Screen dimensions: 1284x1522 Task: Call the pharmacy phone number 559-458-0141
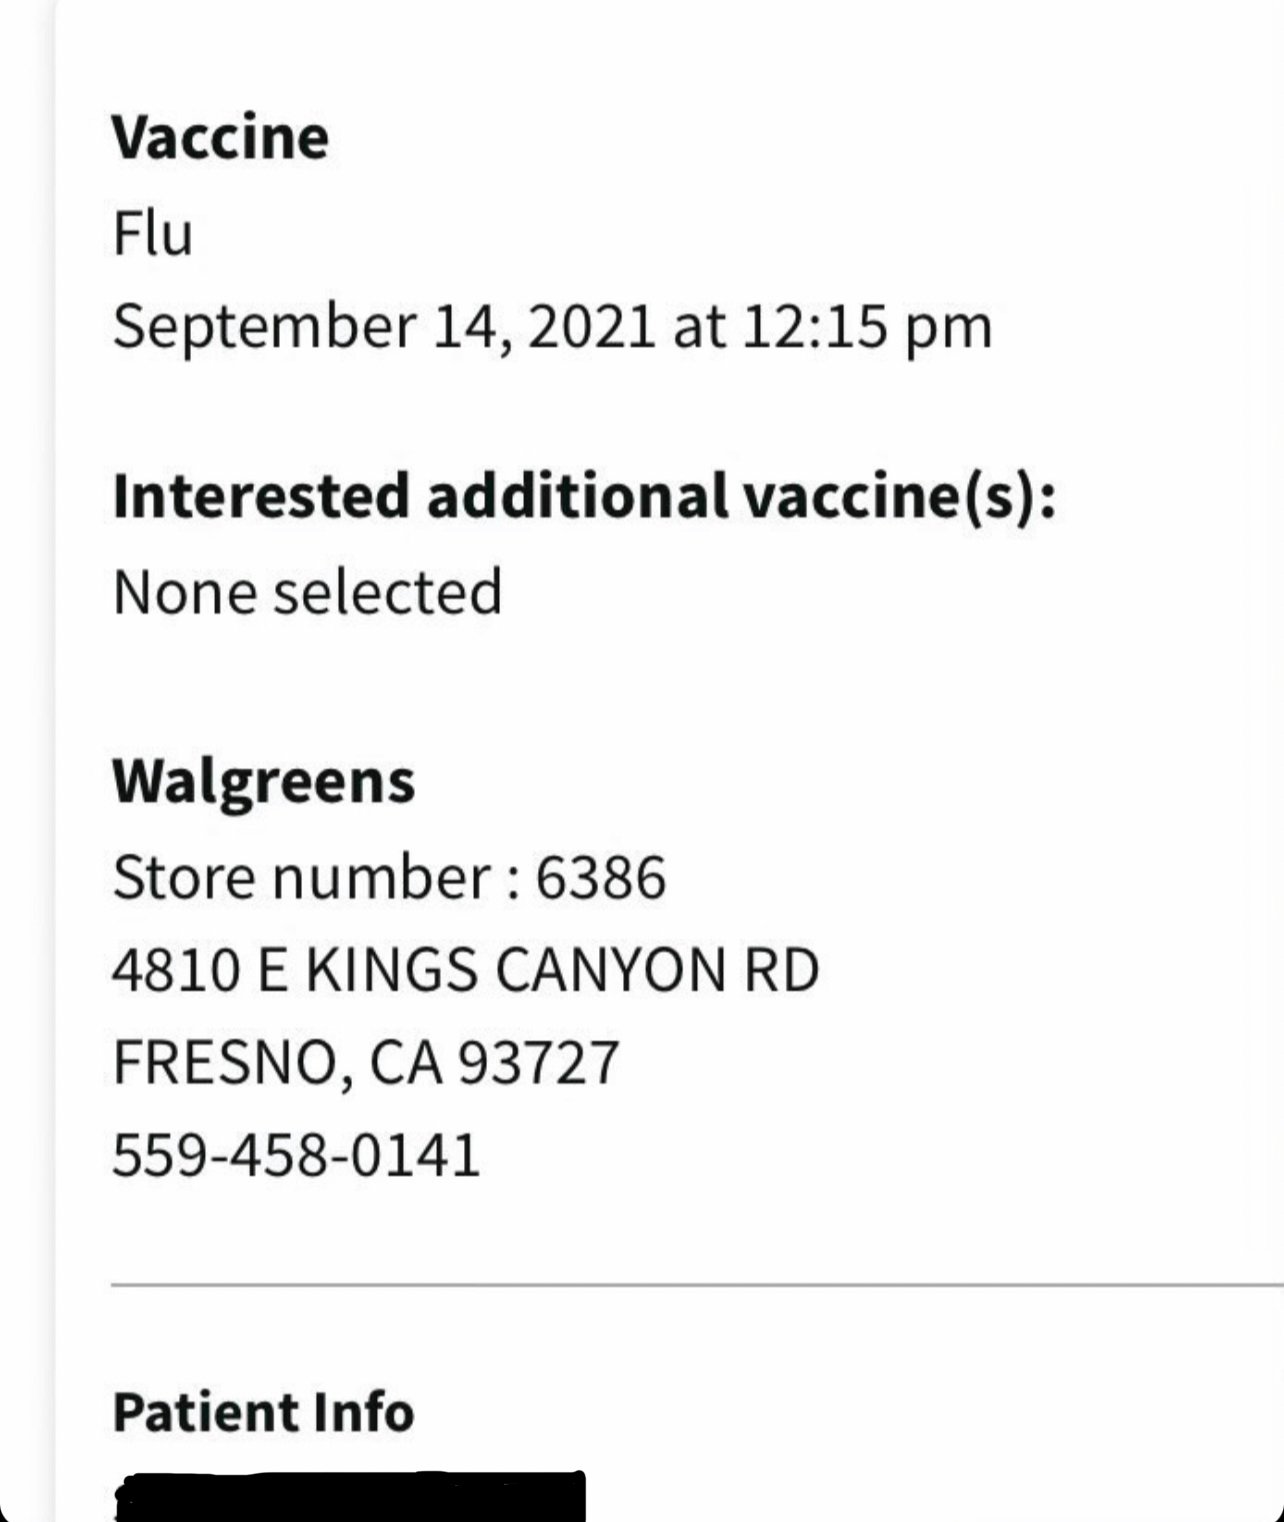(296, 1155)
